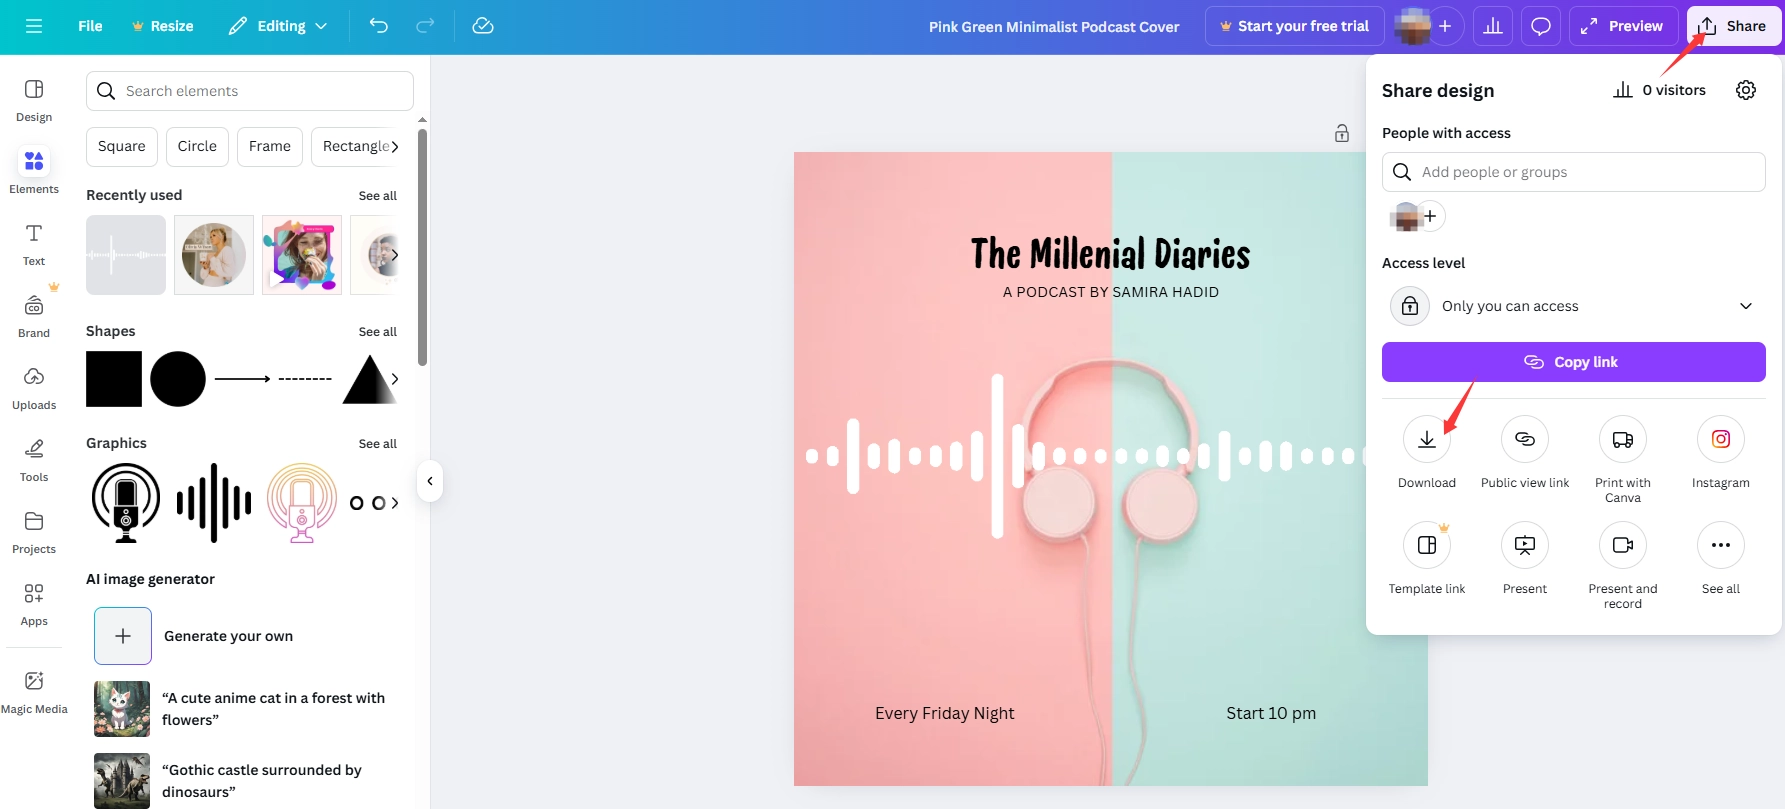Click the page lock icon above canvas
Image resolution: width=1785 pixels, height=809 pixels.
pyautogui.click(x=1342, y=133)
